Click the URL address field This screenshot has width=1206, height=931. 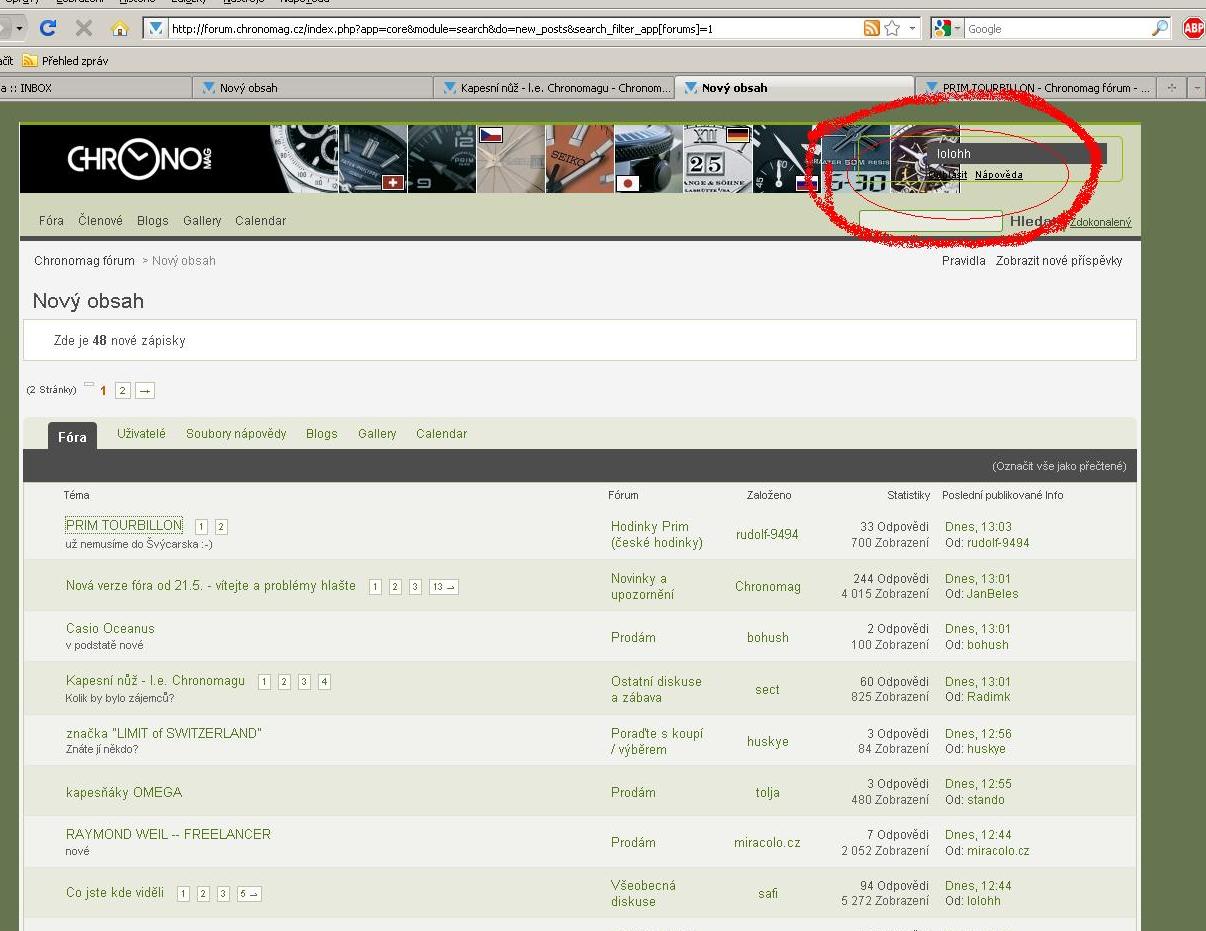(515, 29)
